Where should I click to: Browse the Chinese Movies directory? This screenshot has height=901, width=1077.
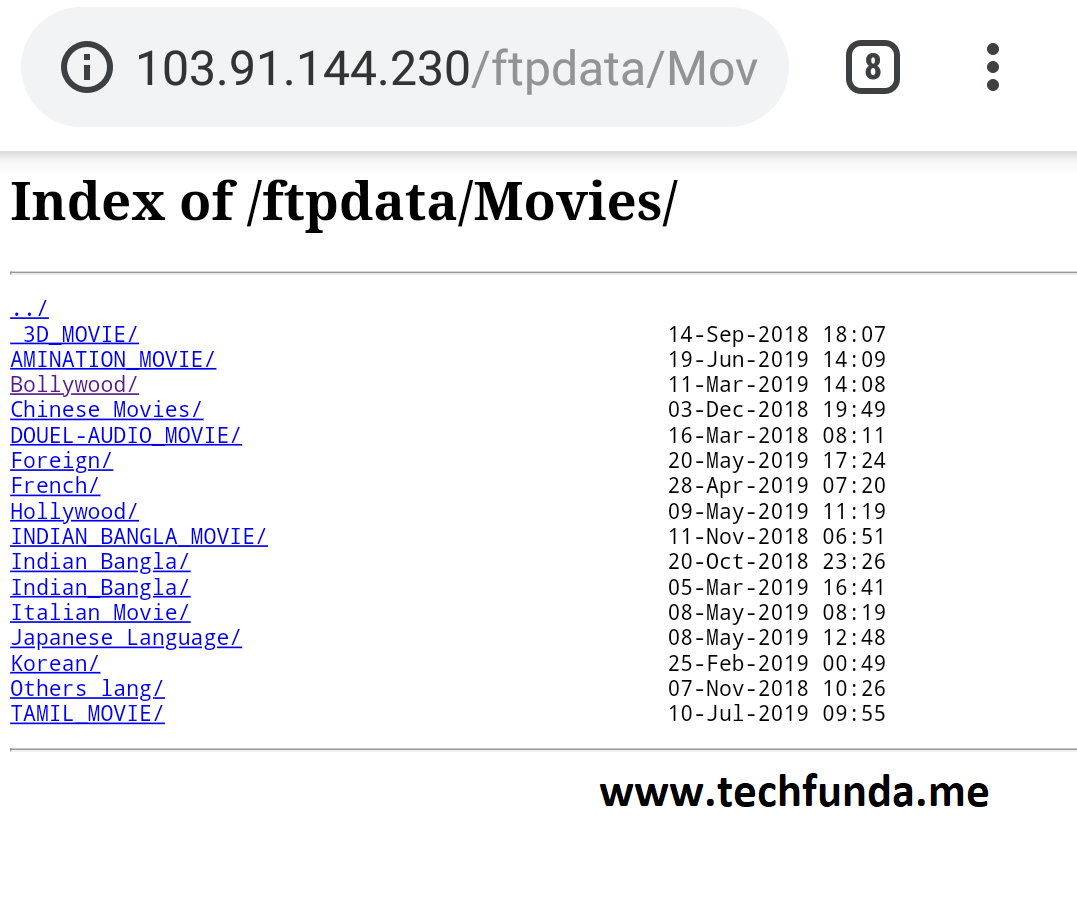click(106, 410)
